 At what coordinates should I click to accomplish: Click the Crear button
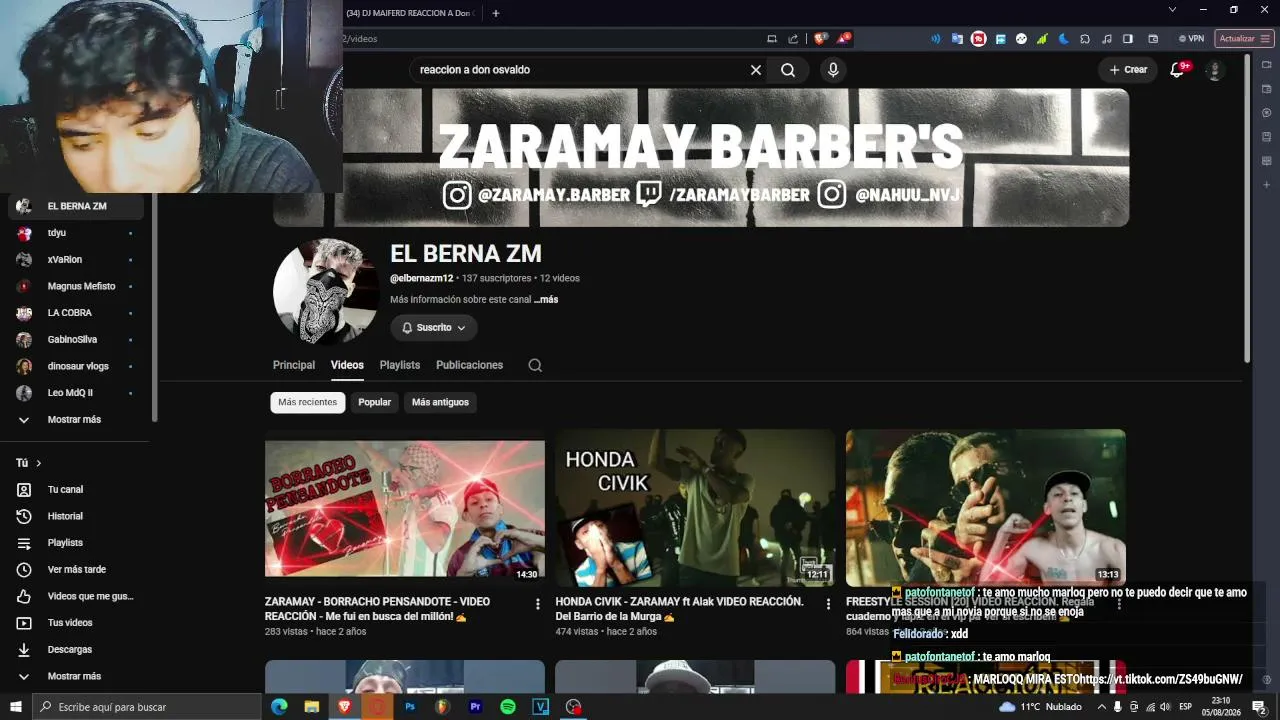[1128, 70]
